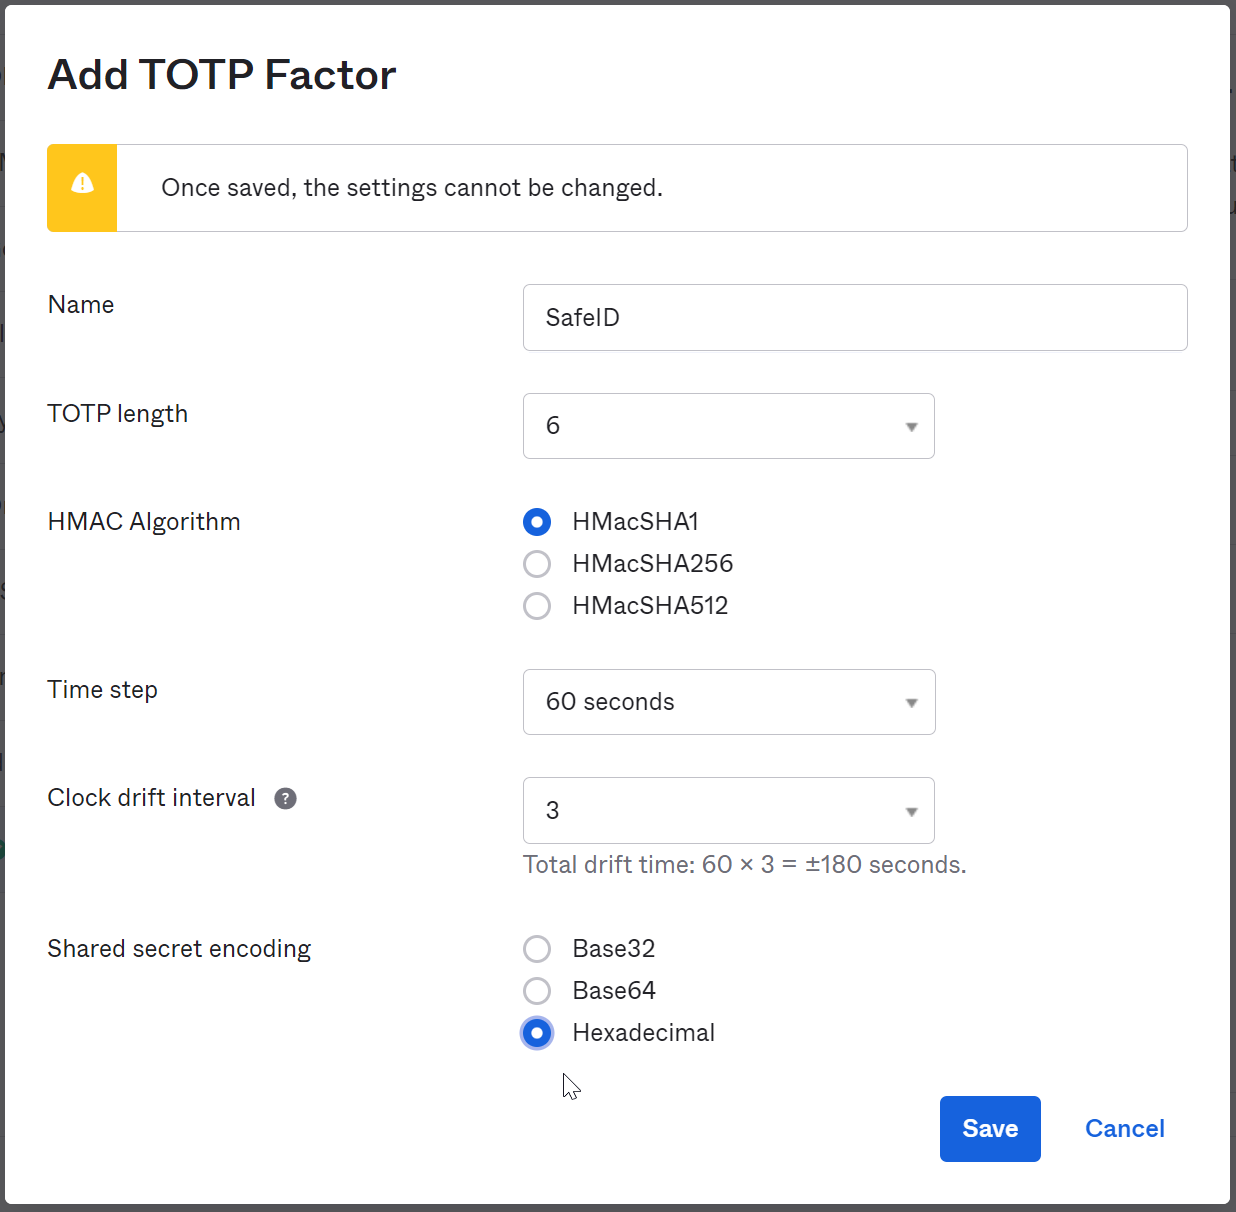Click the TOTP length label

(x=118, y=414)
